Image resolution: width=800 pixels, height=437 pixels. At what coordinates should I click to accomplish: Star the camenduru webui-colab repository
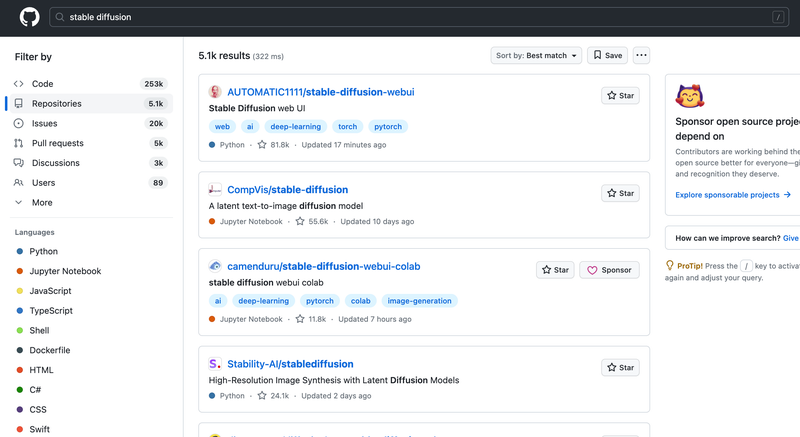(555, 270)
